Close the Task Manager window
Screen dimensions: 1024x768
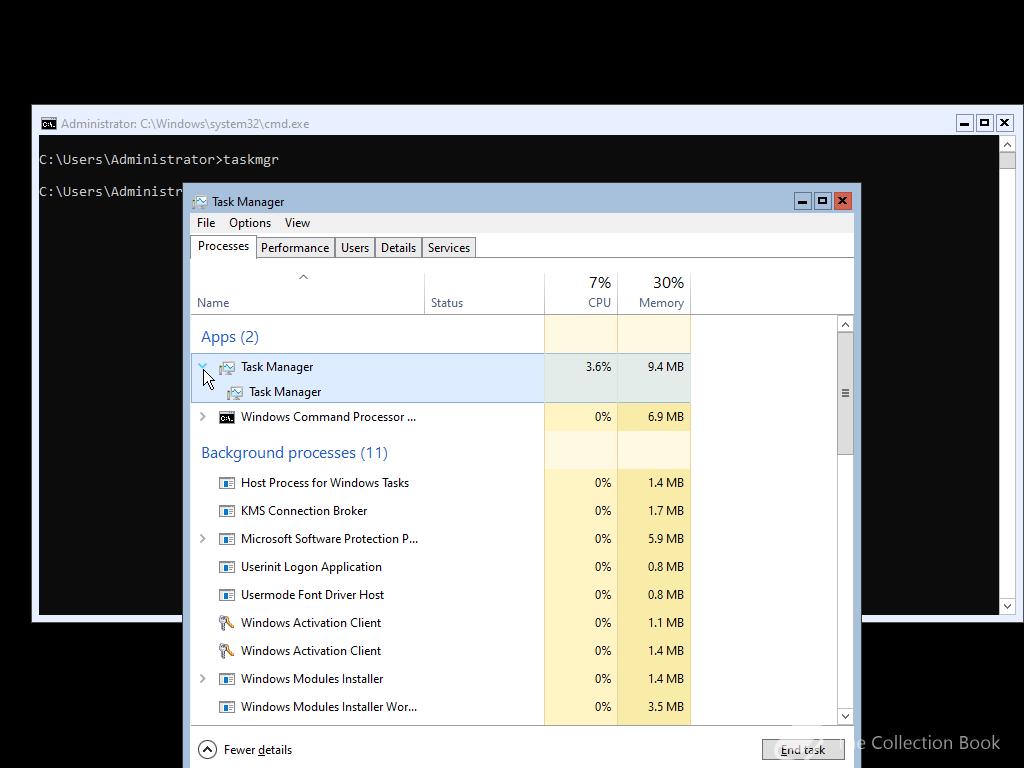842,201
